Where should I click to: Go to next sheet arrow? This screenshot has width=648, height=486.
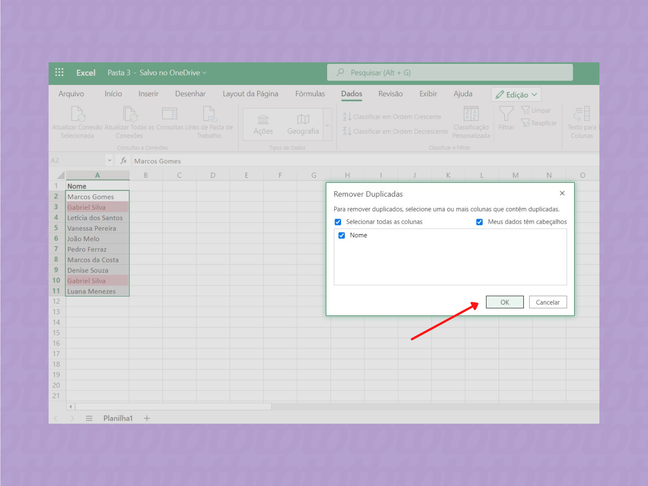click(72, 418)
